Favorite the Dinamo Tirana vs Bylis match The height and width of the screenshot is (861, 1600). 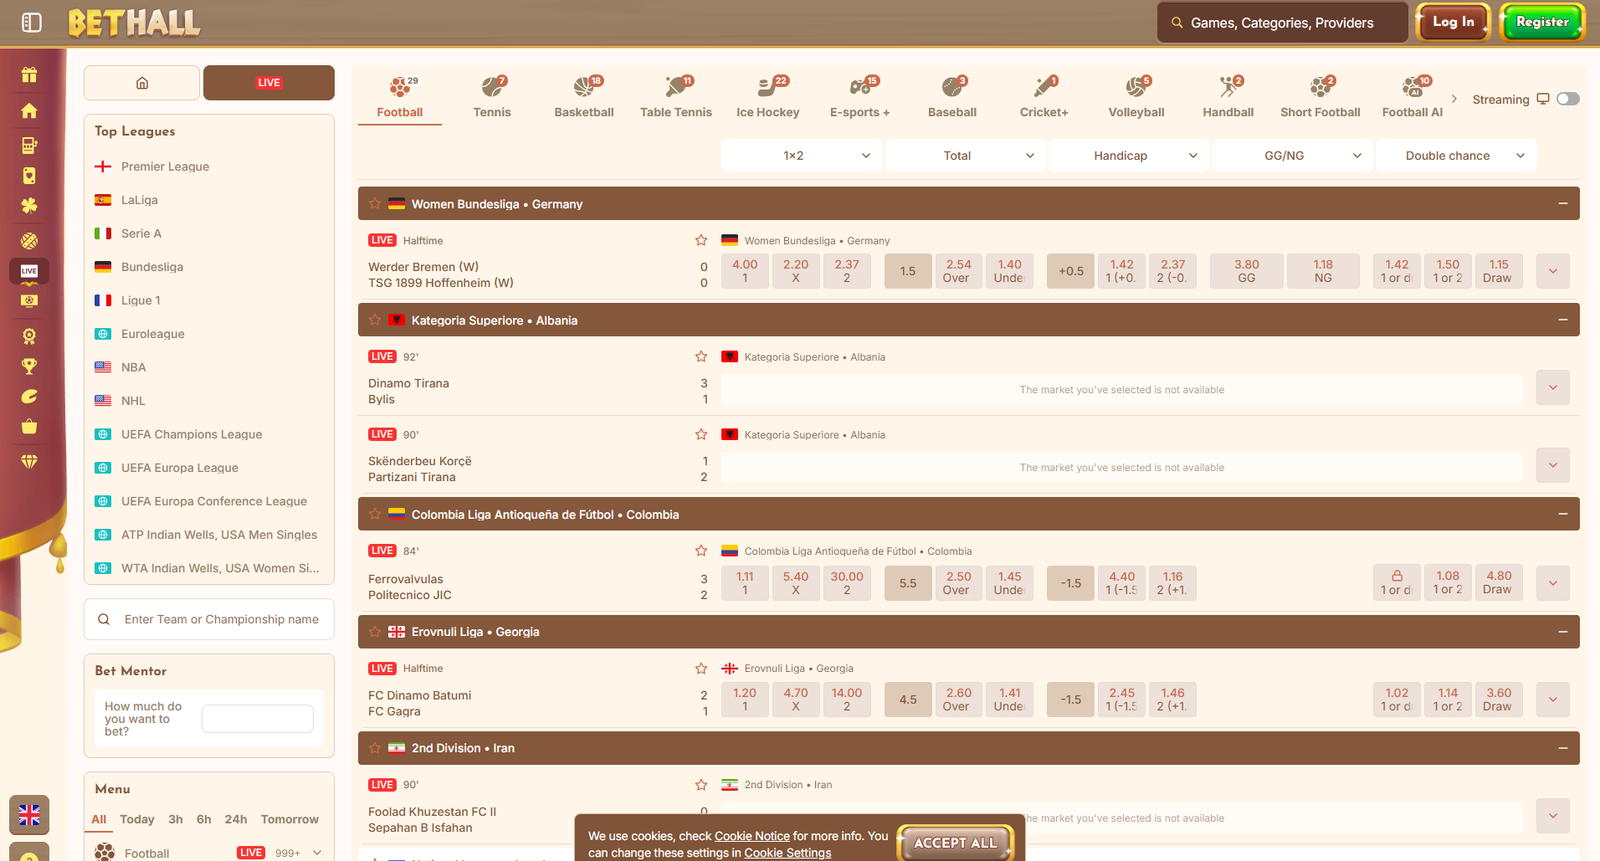[x=701, y=357]
